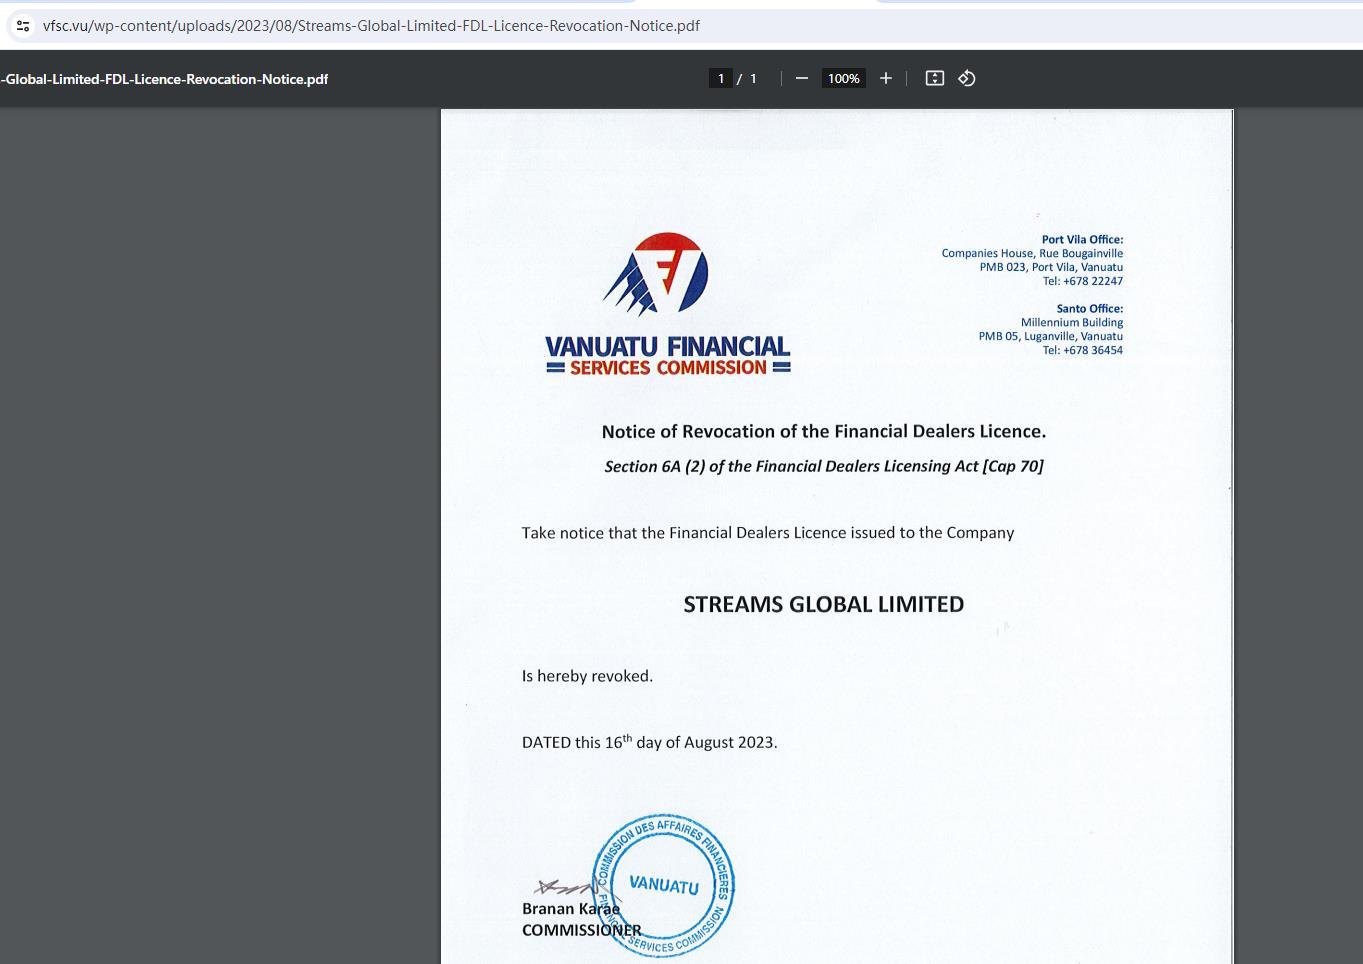This screenshot has height=964, width=1363.
Task: Click the commissioner's handwritten signature
Action: tap(564, 887)
